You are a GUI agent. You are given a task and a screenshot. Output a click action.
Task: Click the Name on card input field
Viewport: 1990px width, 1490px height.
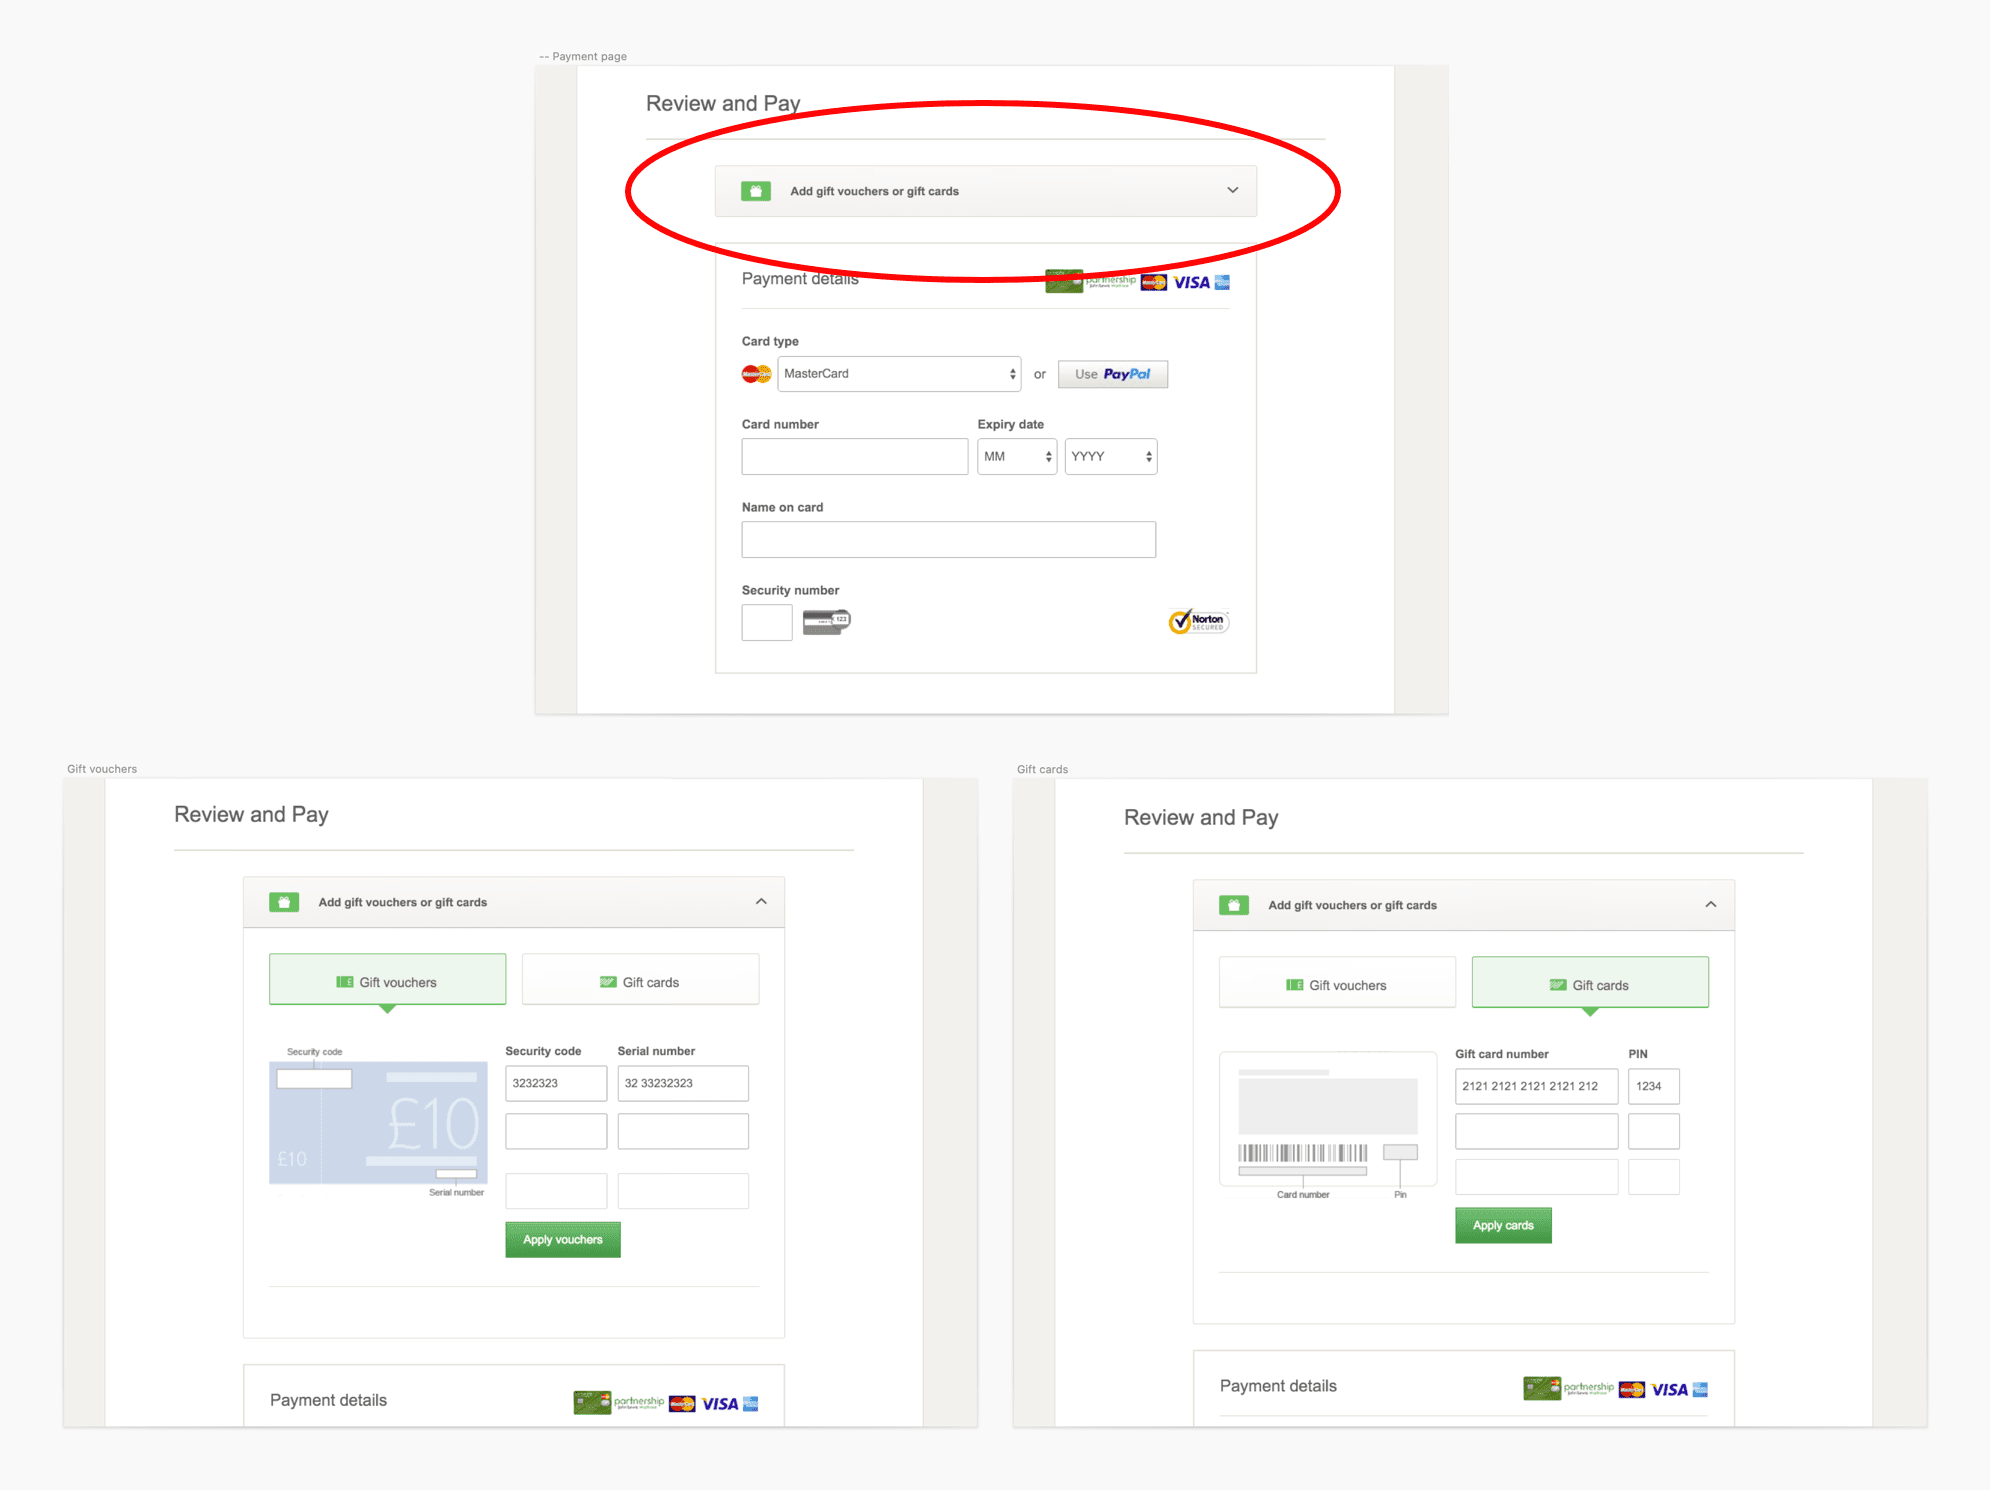click(x=948, y=540)
